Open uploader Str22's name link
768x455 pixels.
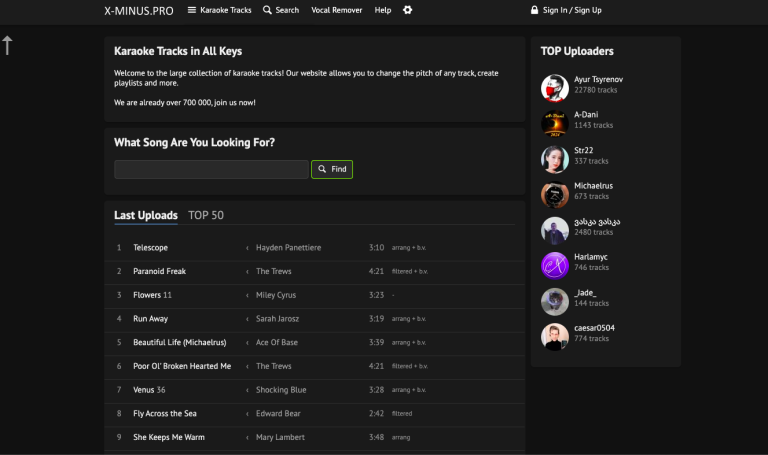(x=583, y=150)
